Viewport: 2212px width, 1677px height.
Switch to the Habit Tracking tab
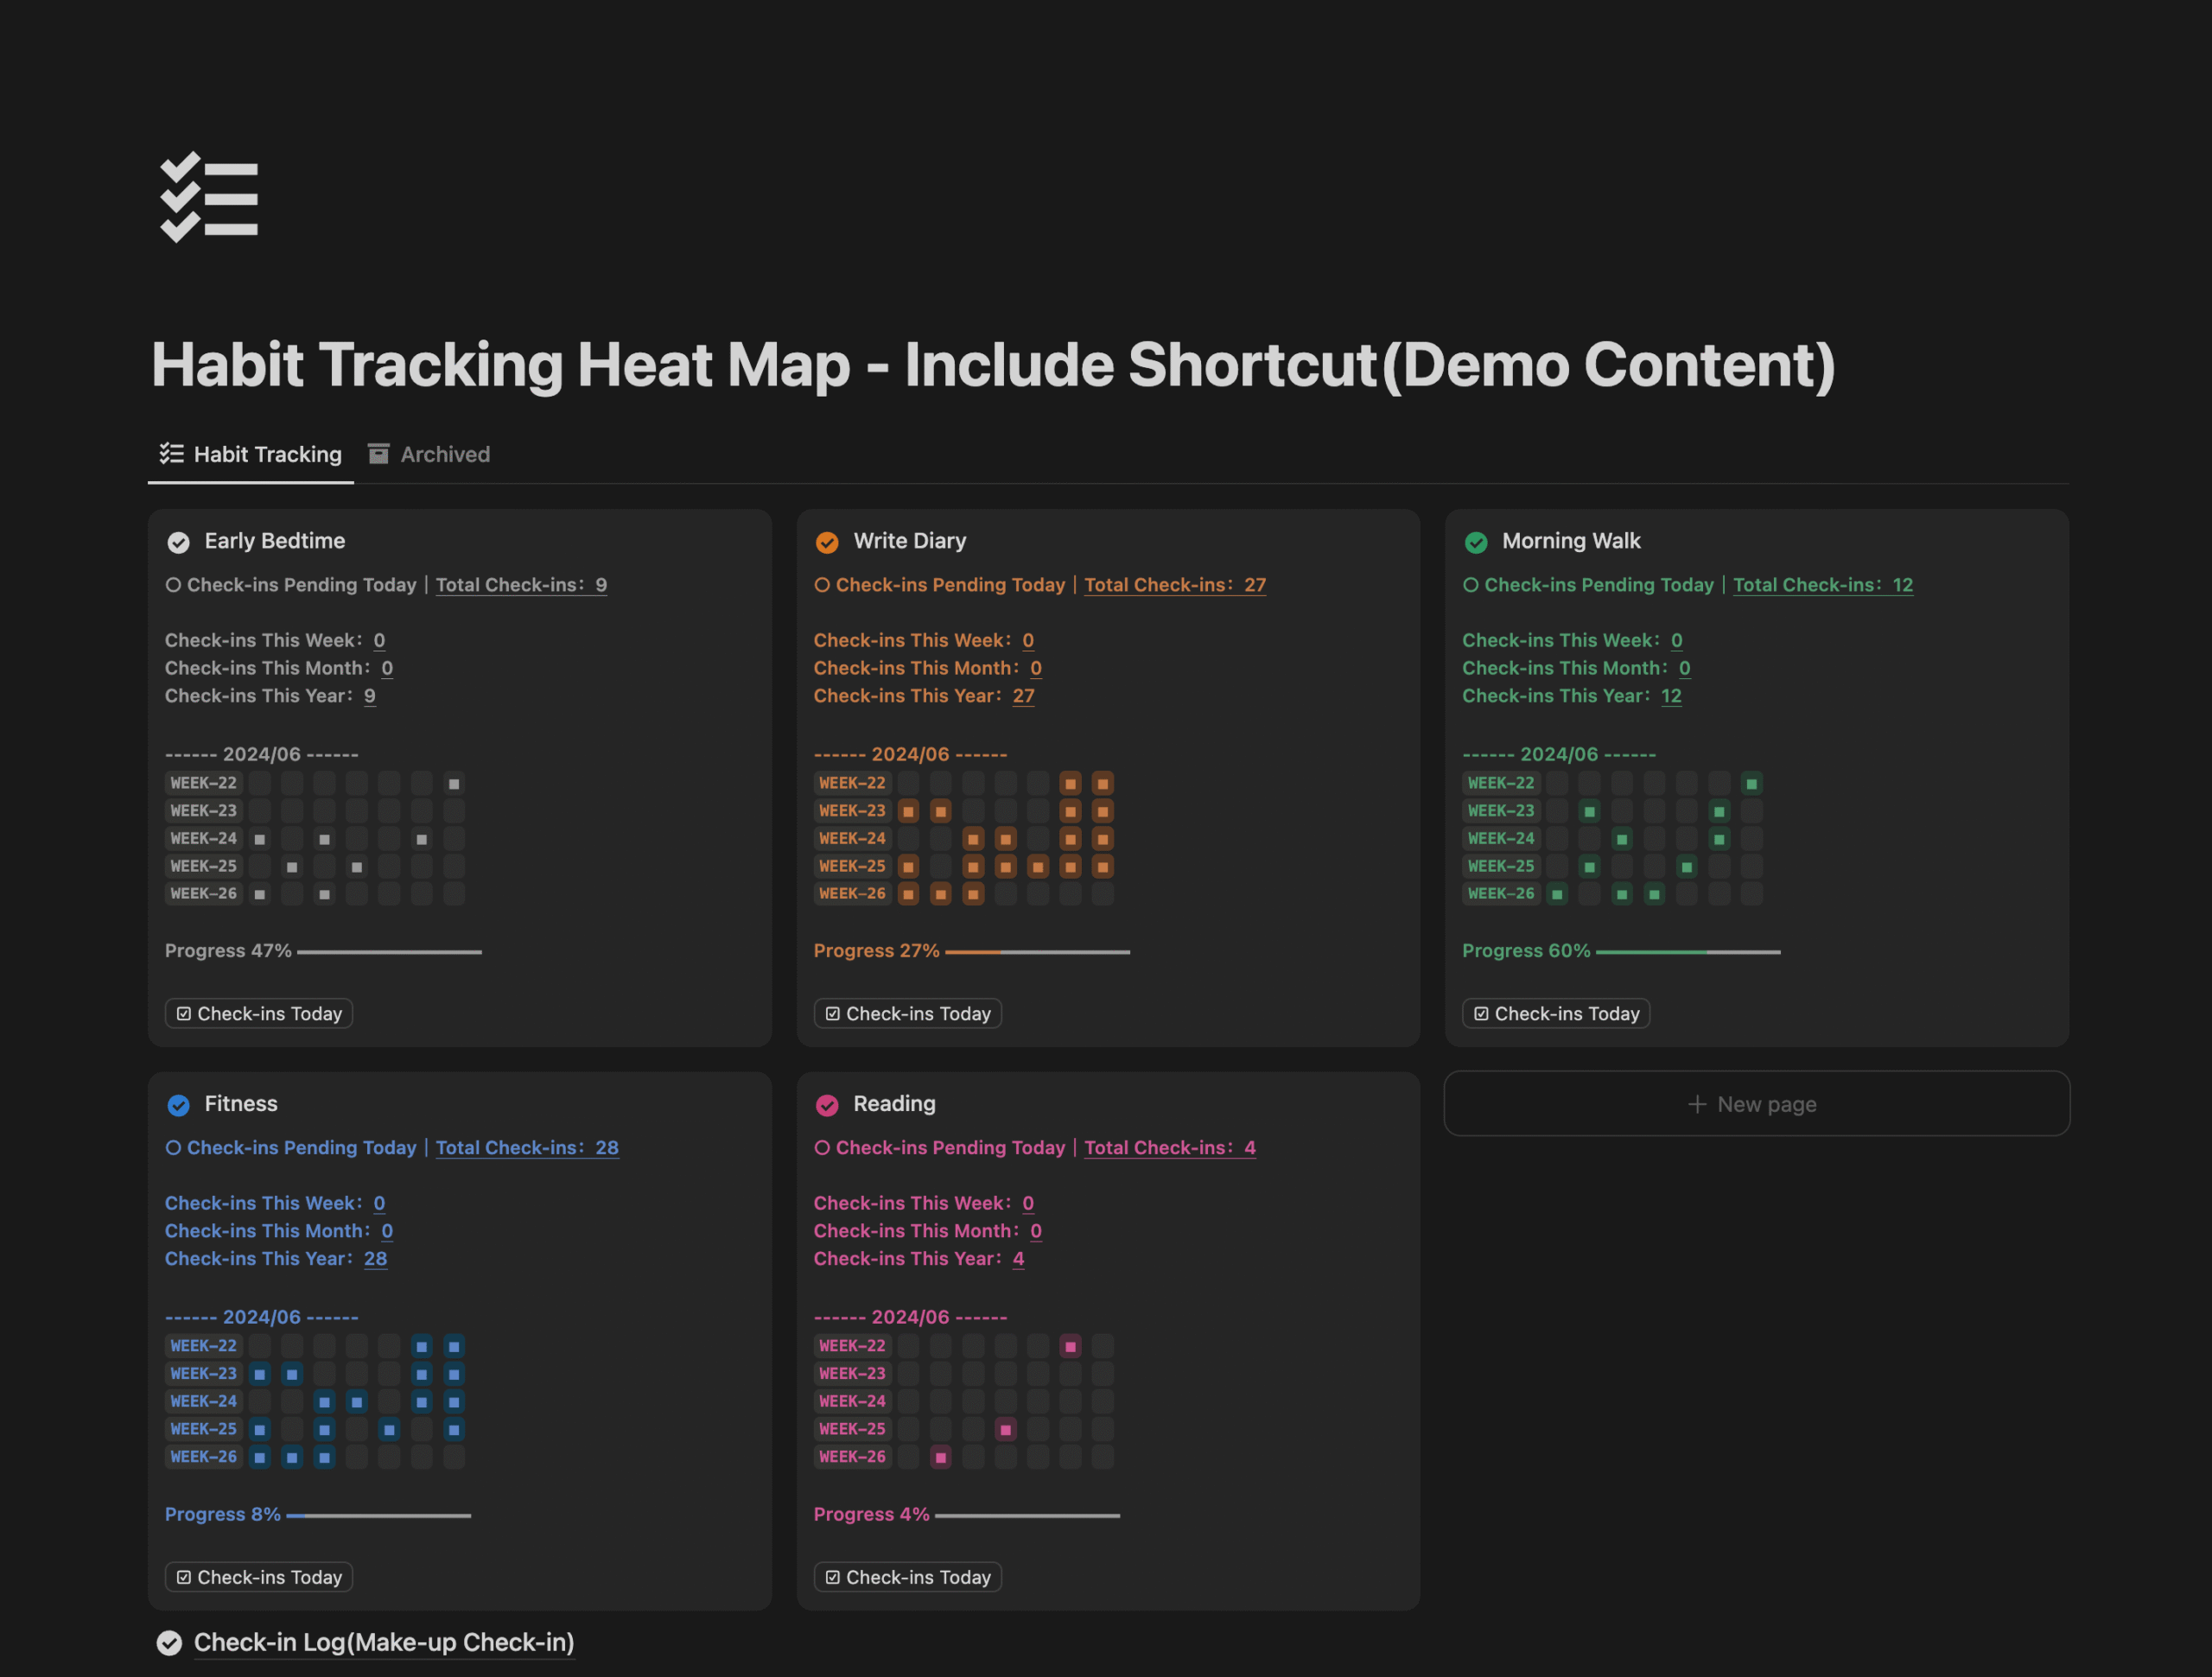pyautogui.click(x=250, y=454)
